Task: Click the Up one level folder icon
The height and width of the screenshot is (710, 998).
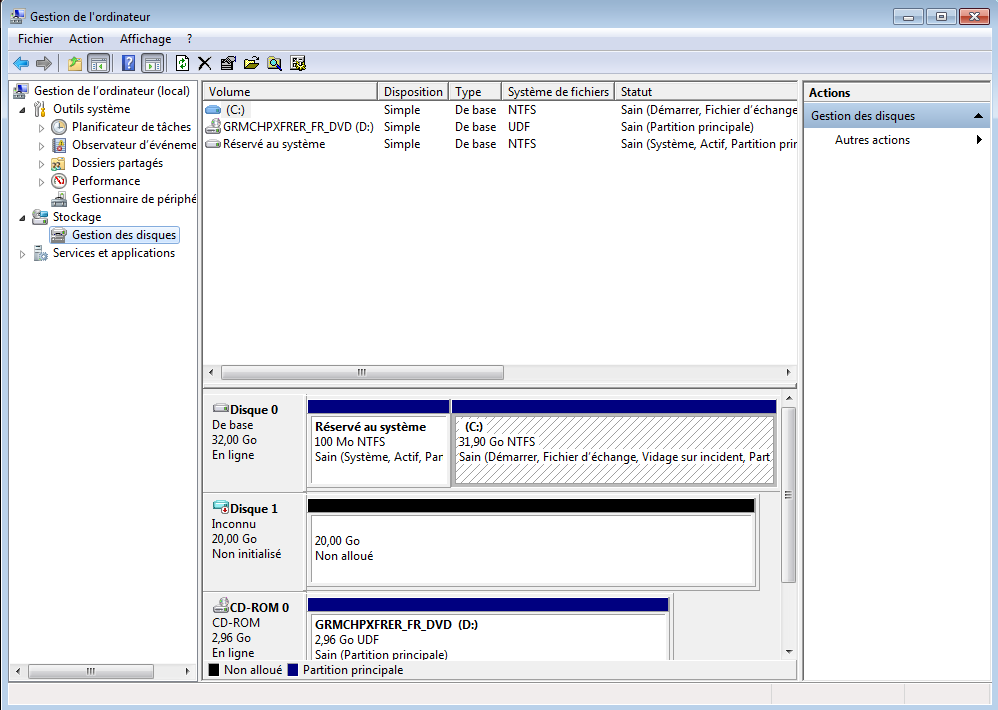Action: pyautogui.click(x=74, y=63)
